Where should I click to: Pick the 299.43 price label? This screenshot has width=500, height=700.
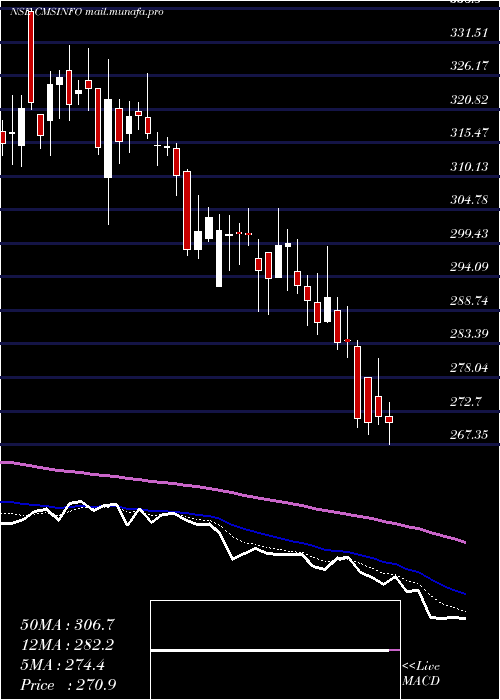click(469, 233)
